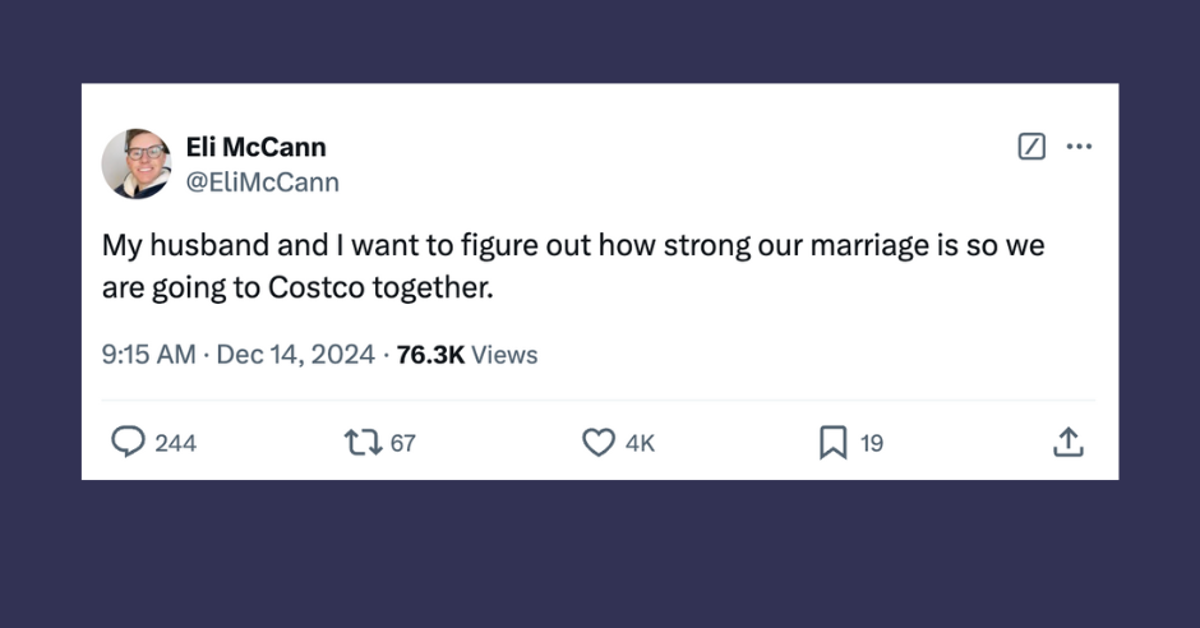Screen dimensions: 1200x628
Task: Click the Dec 14, 2024 date
Action: pyautogui.click(x=296, y=355)
